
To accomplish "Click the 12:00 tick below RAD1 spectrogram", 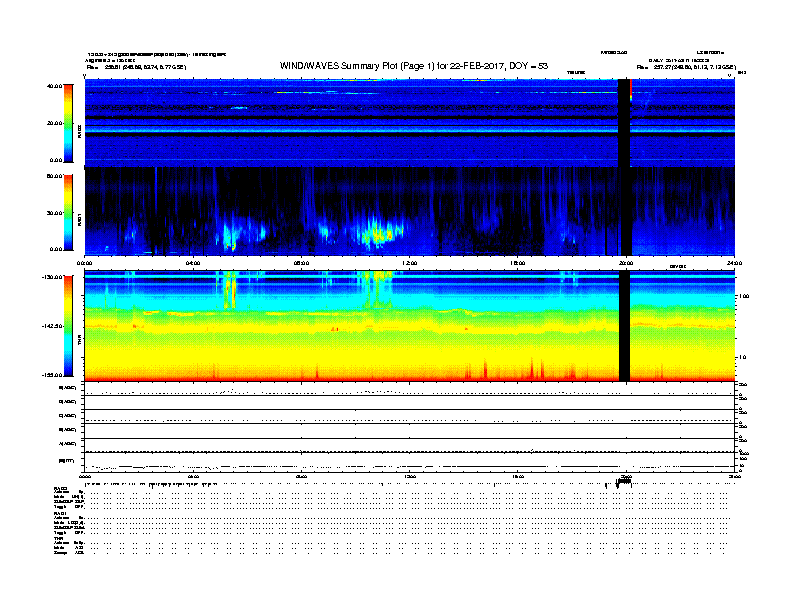I will pyautogui.click(x=410, y=263).
